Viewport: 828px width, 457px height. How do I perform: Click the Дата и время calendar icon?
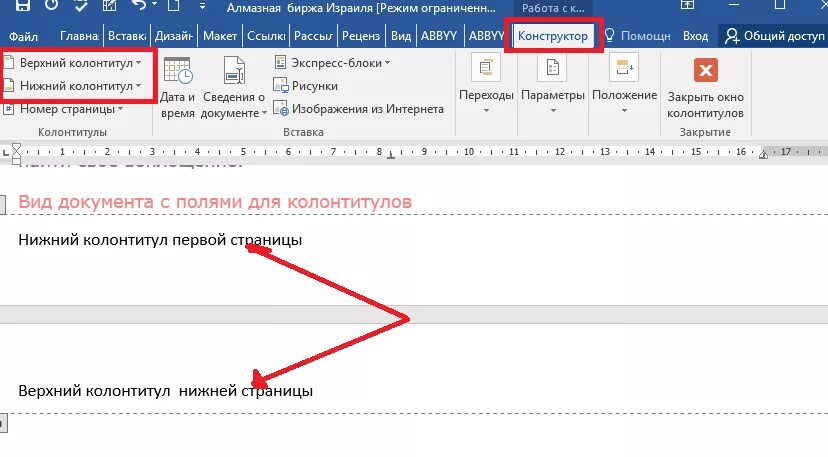pos(177,71)
